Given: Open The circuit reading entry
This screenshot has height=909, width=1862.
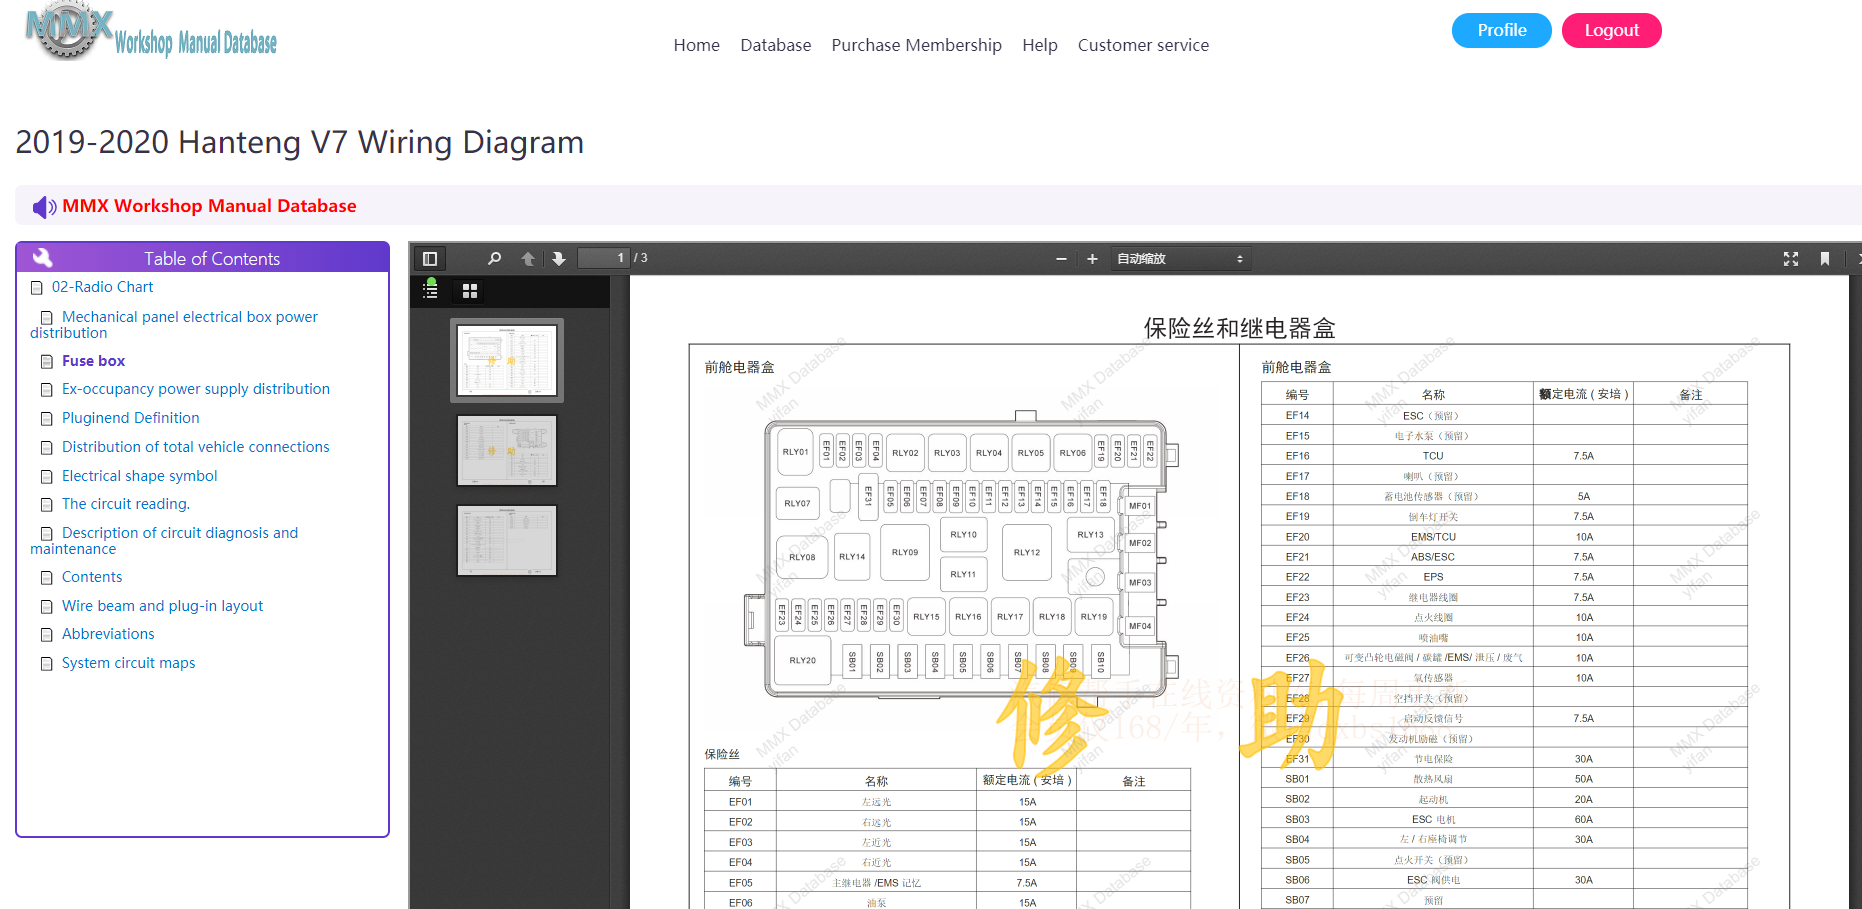Looking at the screenshot, I should 126,504.
